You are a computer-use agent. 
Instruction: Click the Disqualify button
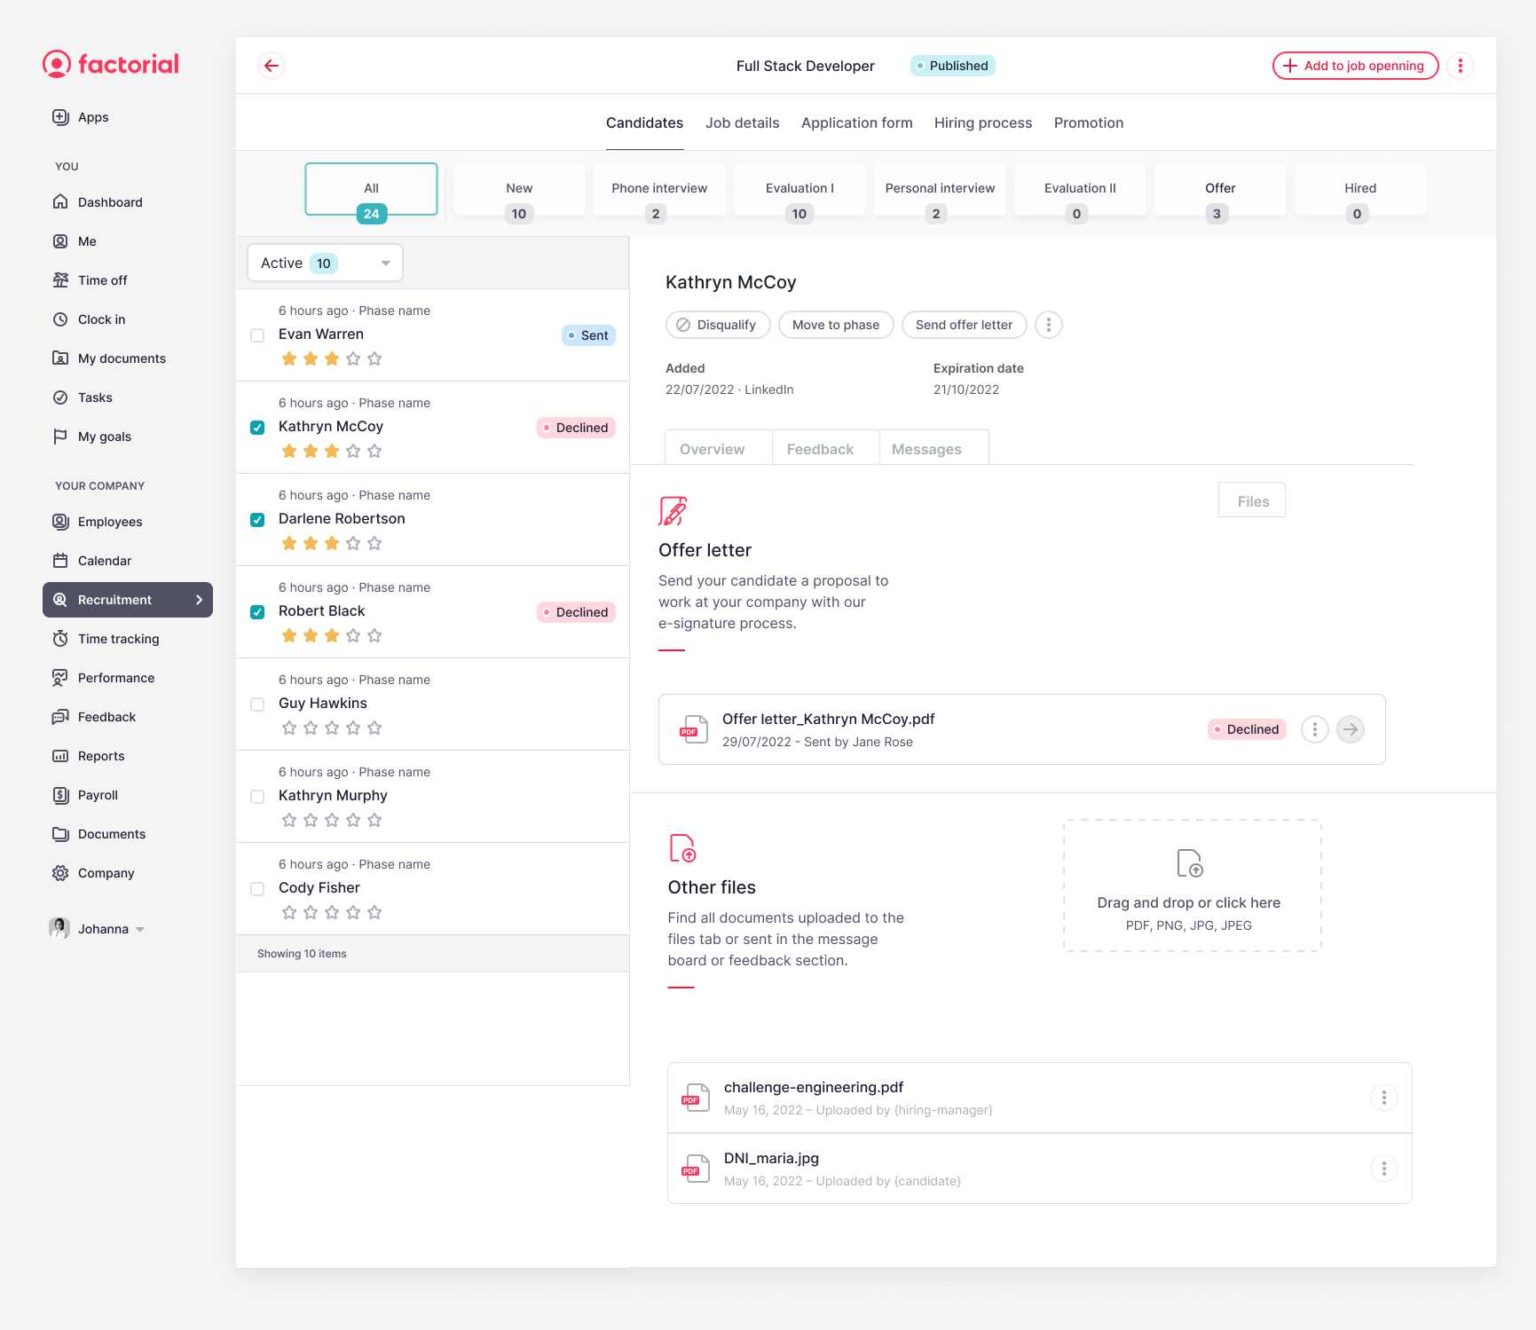tap(717, 325)
